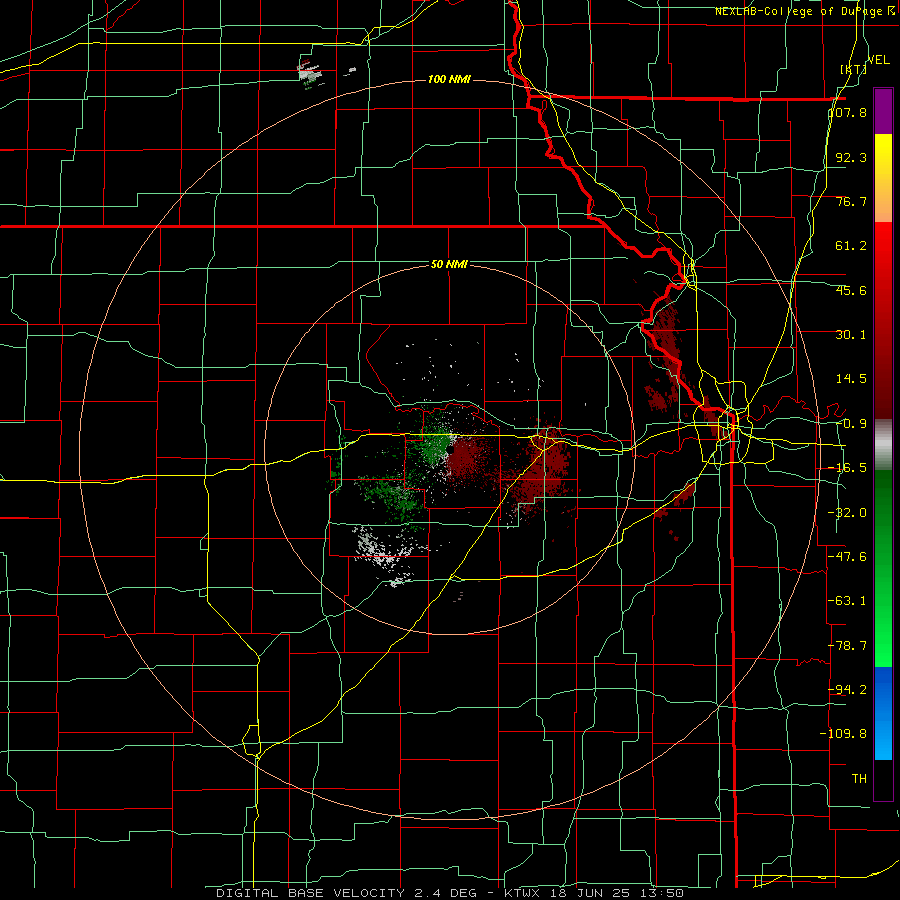
Task: Click the TH label on legend
Action: 859,779
